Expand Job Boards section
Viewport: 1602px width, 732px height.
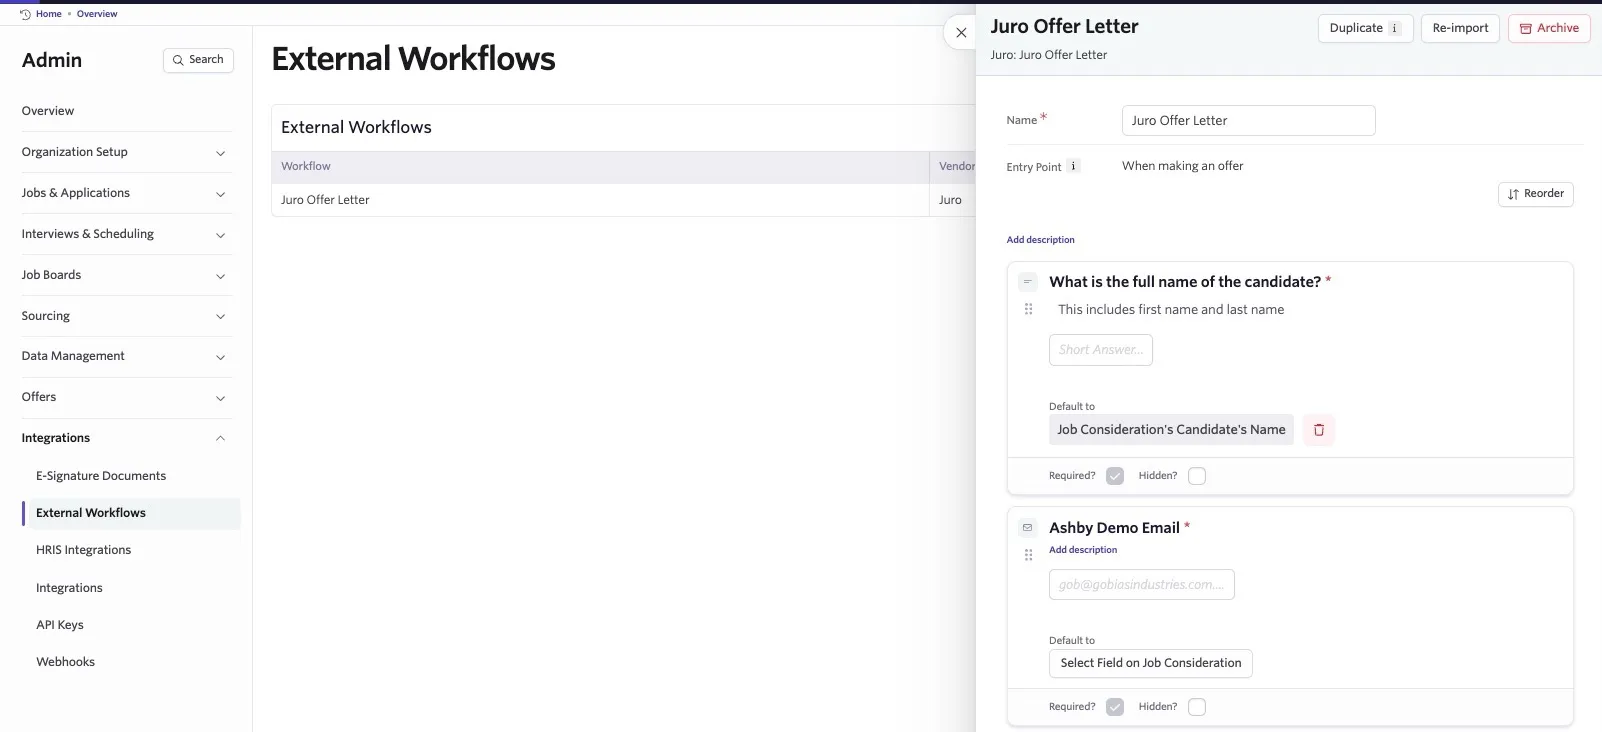tap(126, 275)
